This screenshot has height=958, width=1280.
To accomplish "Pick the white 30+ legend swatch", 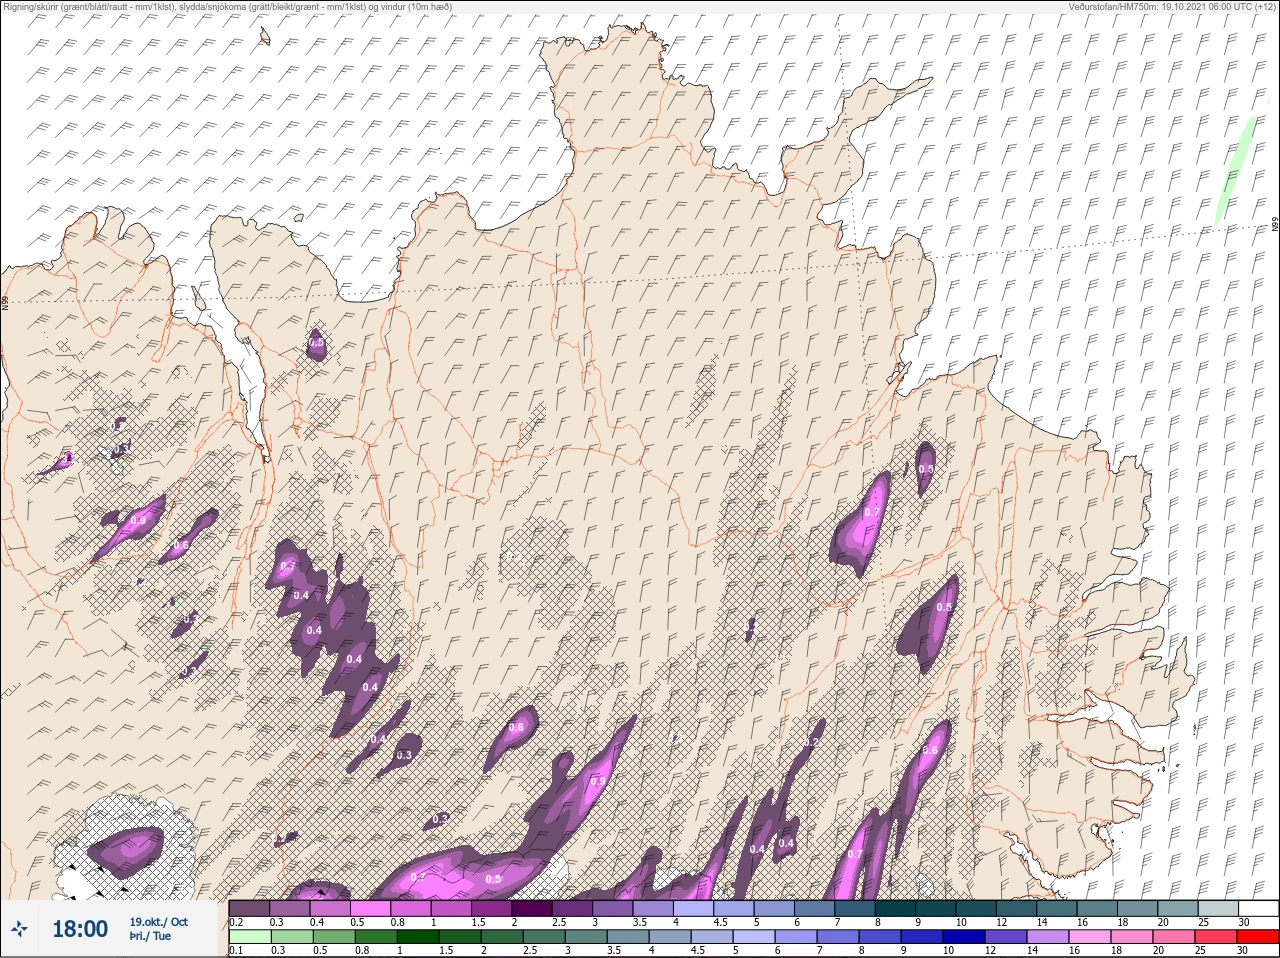I will [1258, 908].
